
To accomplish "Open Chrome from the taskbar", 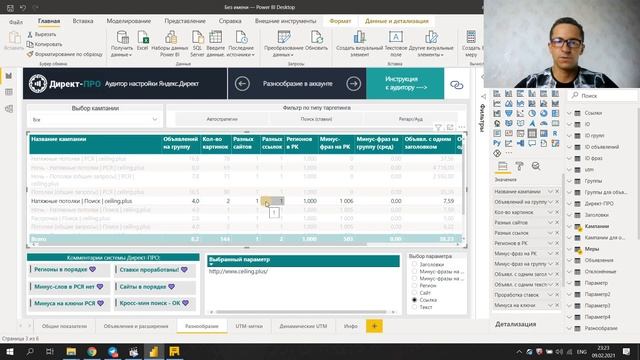I will point(91,351).
